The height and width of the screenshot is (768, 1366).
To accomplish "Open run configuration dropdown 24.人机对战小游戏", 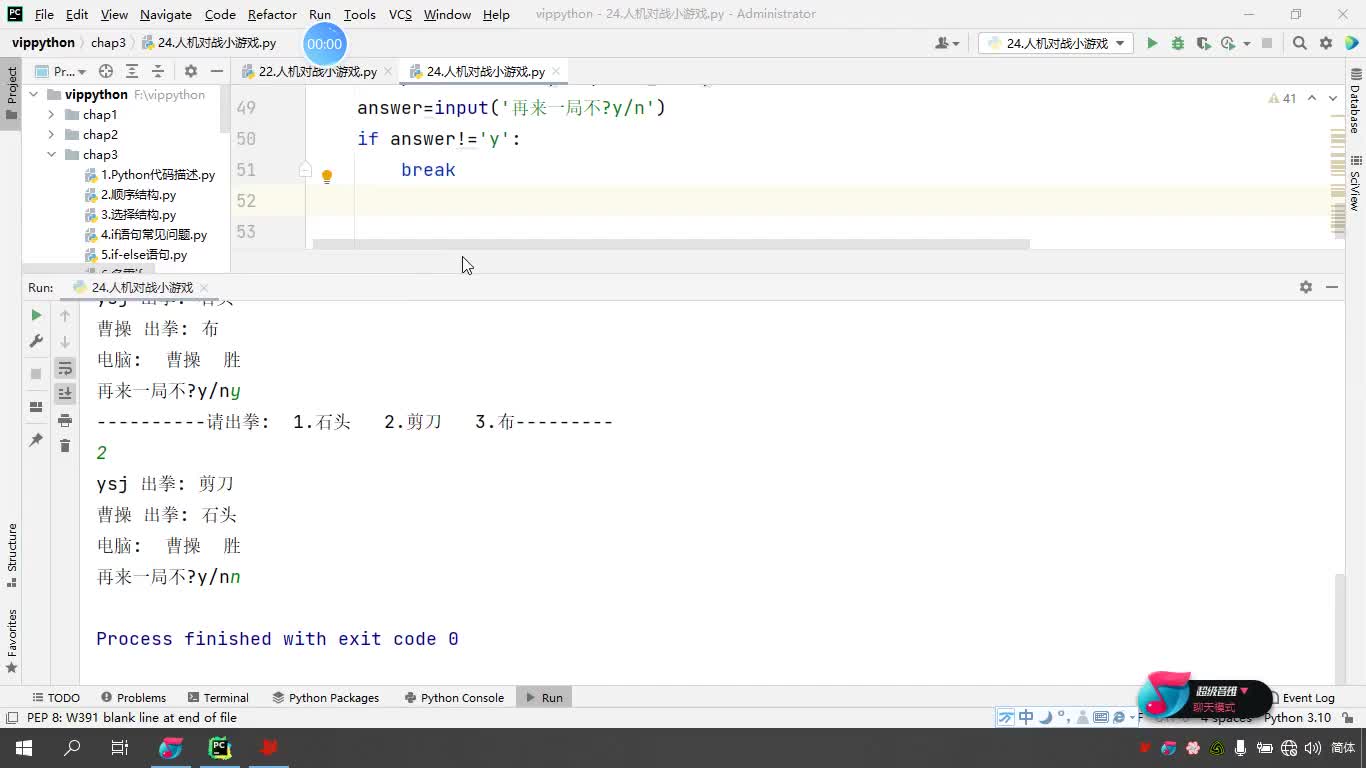I will tap(1056, 43).
